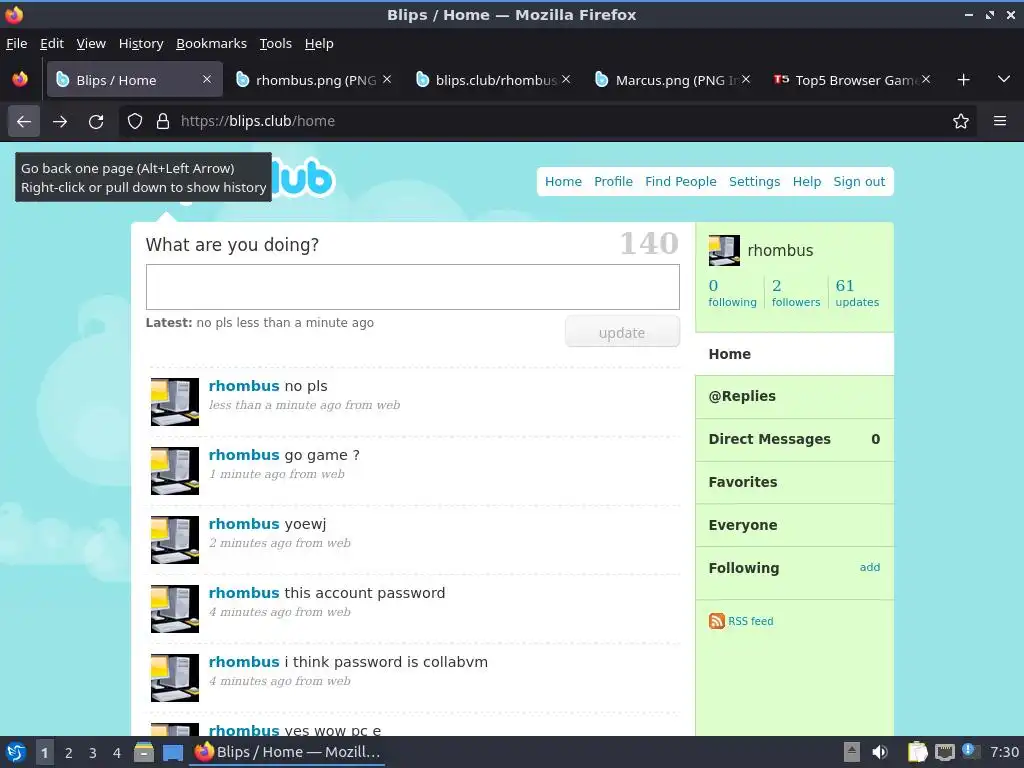Image resolution: width=1024 pixels, height=768 pixels.
Task: Click avatar beside 'go game ?' post
Action: [174, 471]
